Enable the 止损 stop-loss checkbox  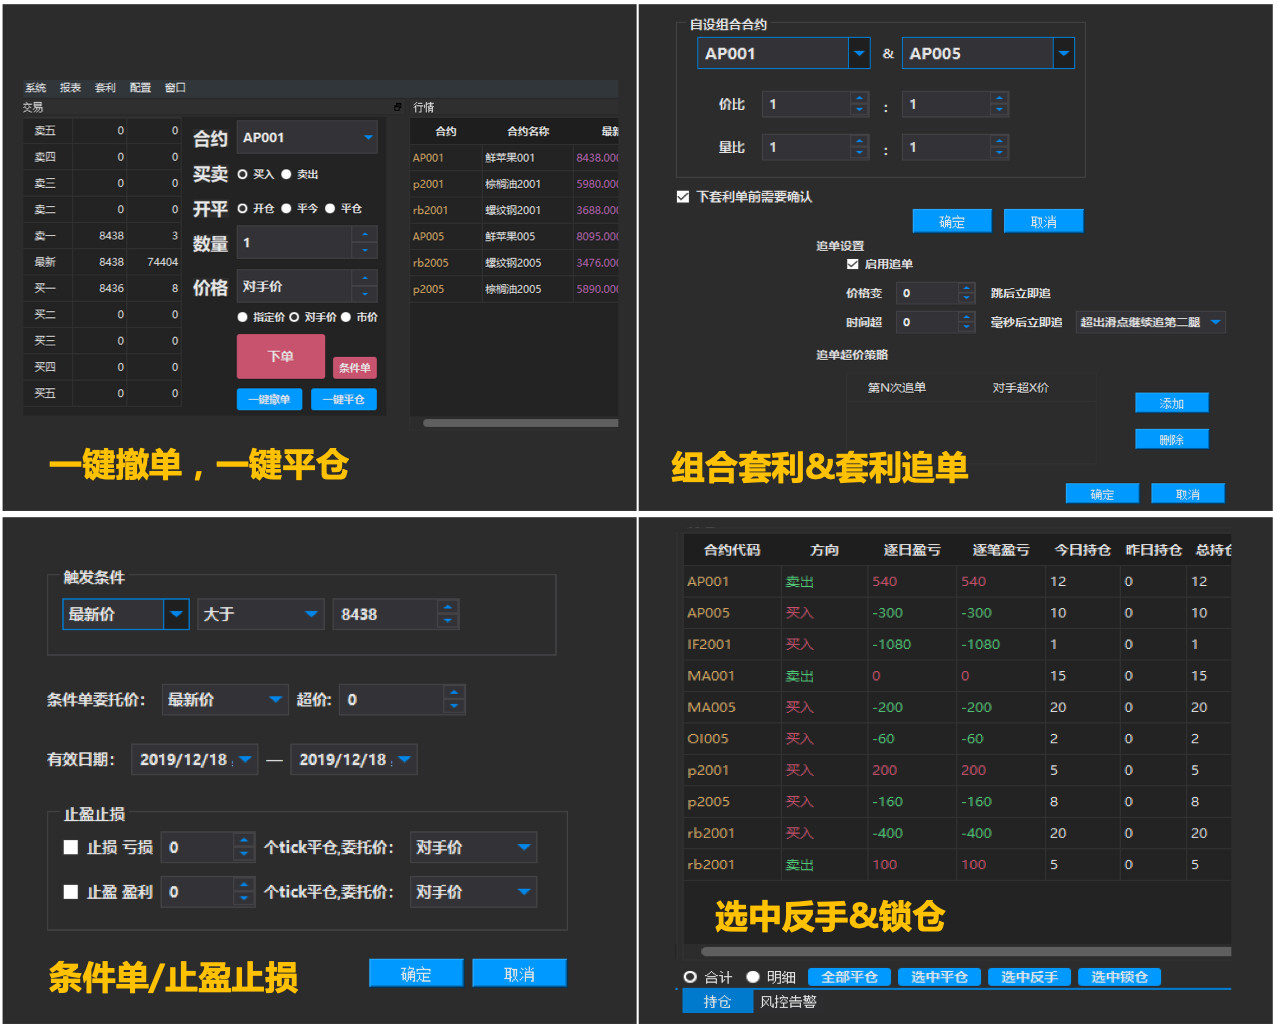(70, 847)
